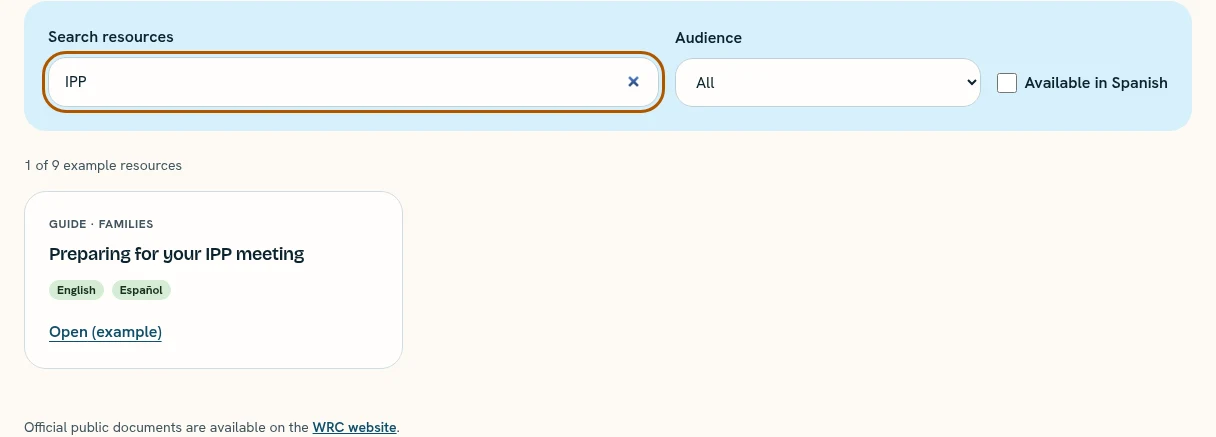Enable the Available in Spanish checkbox
1216x437 pixels.
click(1007, 83)
